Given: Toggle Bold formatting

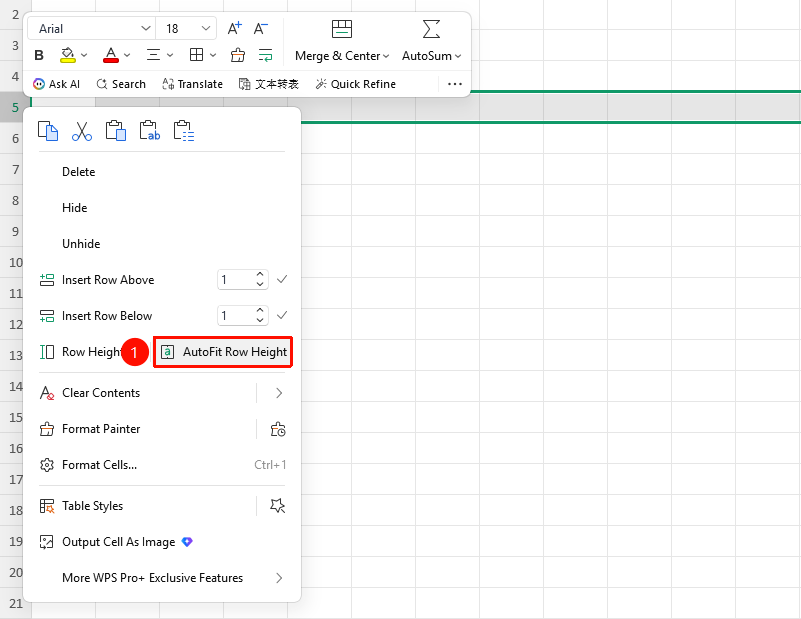Looking at the screenshot, I should [x=39, y=55].
